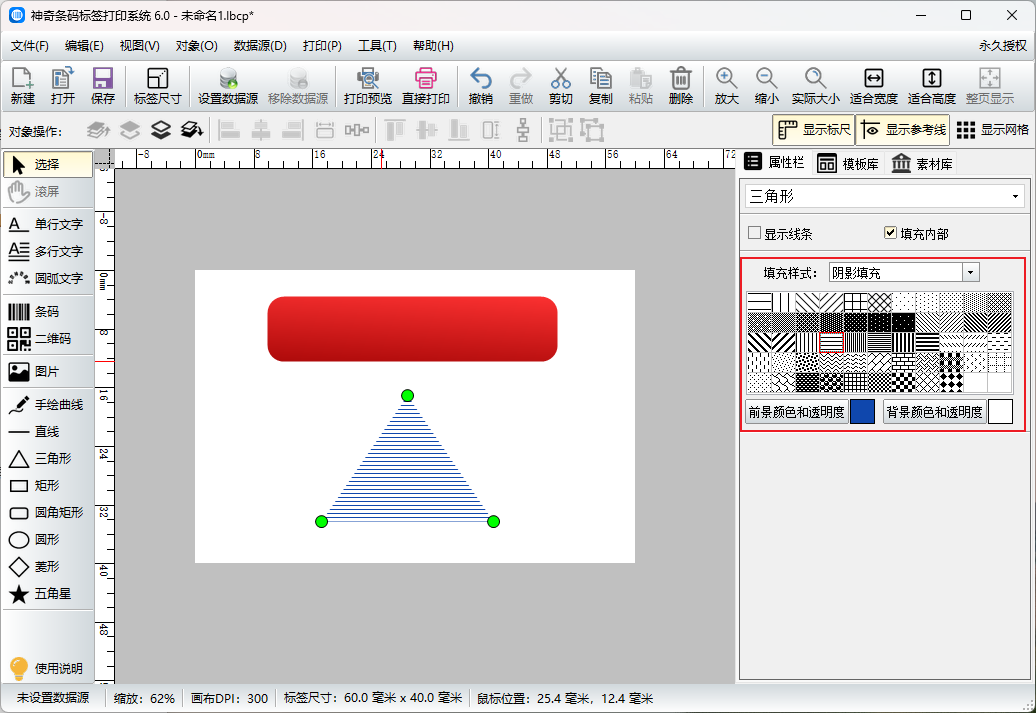Open the 数据源(D) menu
The height and width of the screenshot is (713, 1036).
click(260, 46)
